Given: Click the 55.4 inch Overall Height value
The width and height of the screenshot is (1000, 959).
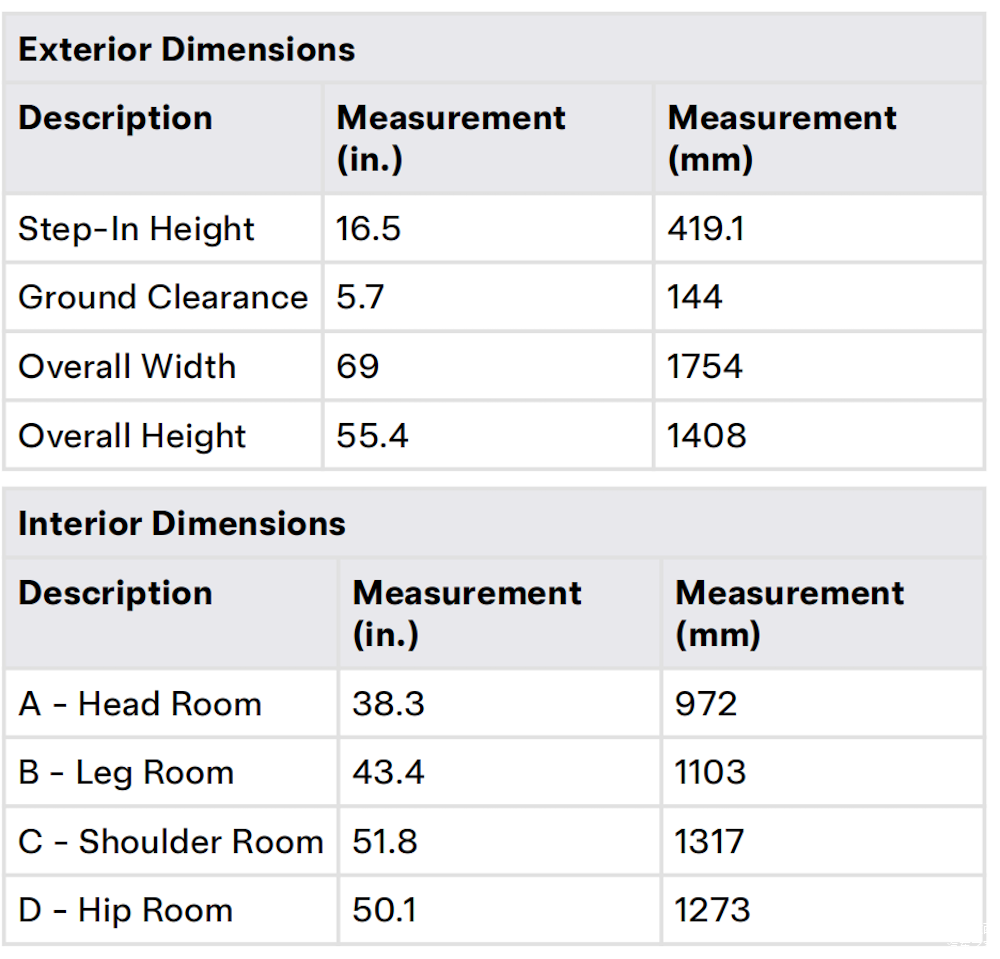Looking at the screenshot, I should click(372, 436).
